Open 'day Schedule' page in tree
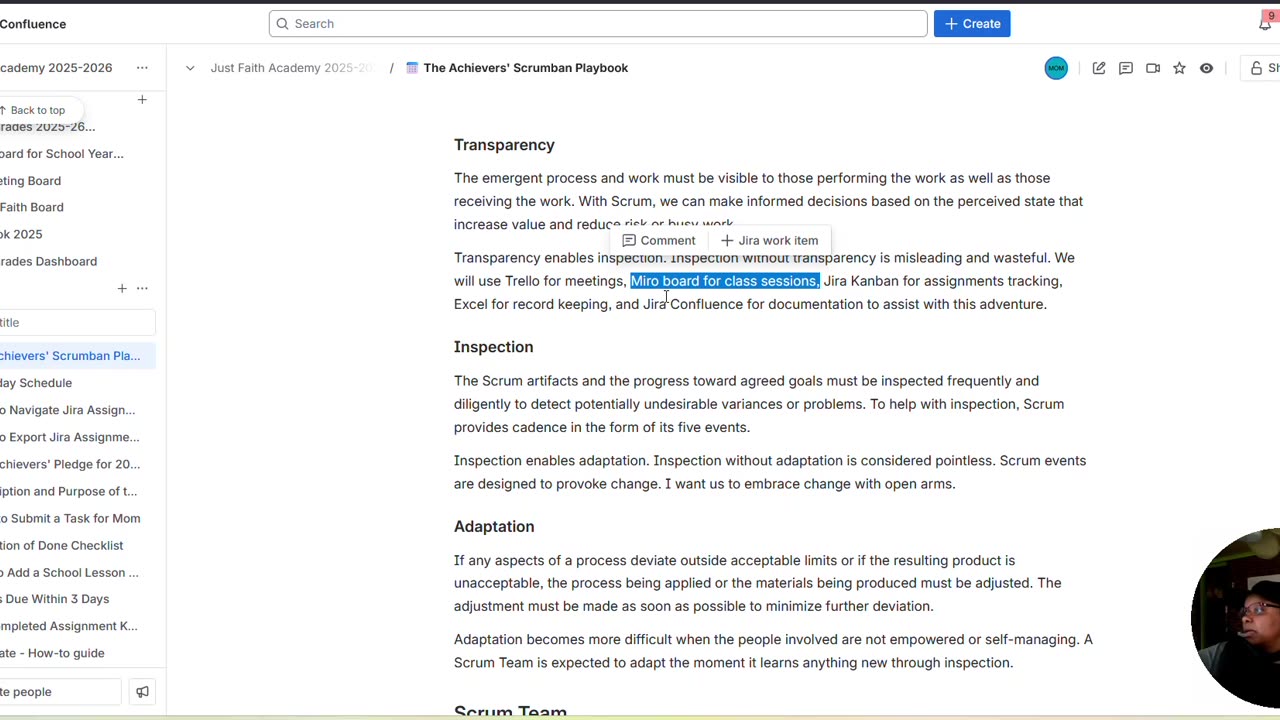Image resolution: width=1280 pixels, height=720 pixels. pyautogui.click(x=36, y=383)
